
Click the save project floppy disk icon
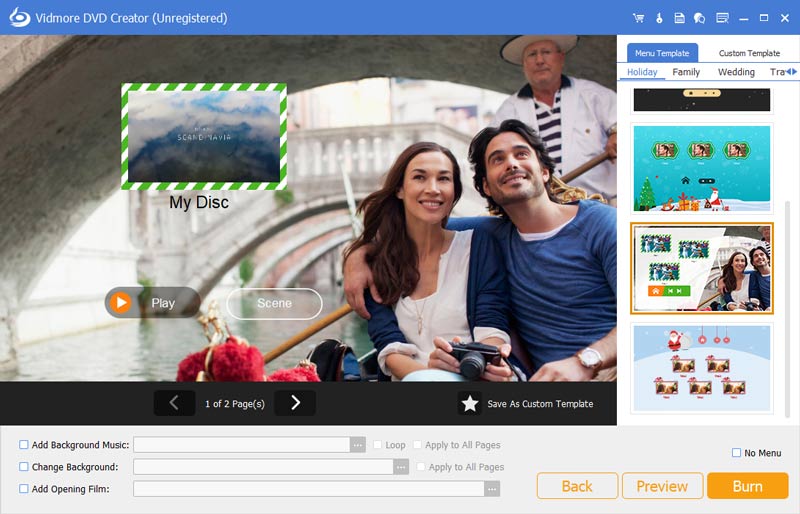[679, 18]
